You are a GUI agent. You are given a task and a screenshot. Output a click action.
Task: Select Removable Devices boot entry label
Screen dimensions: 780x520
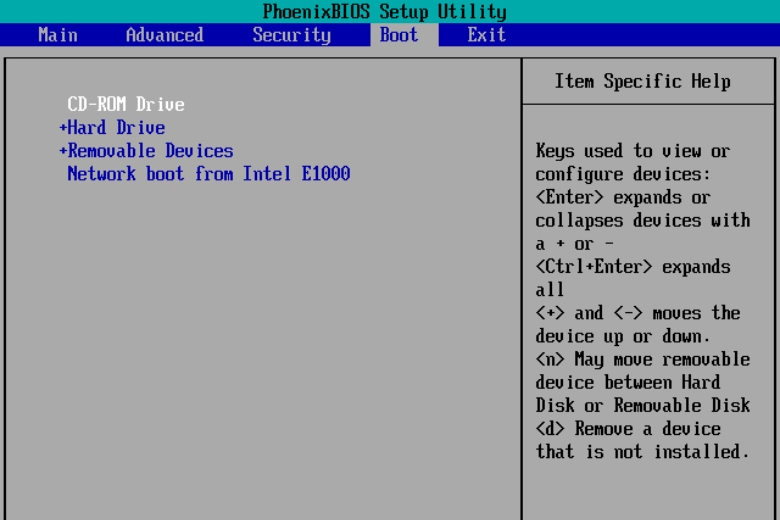[150, 151]
